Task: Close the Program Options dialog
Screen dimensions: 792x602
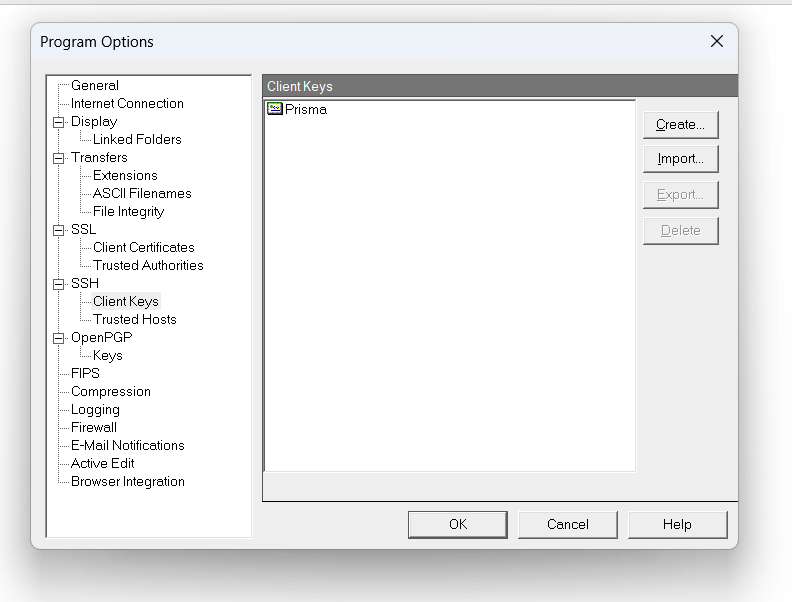Action: click(x=717, y=41)
